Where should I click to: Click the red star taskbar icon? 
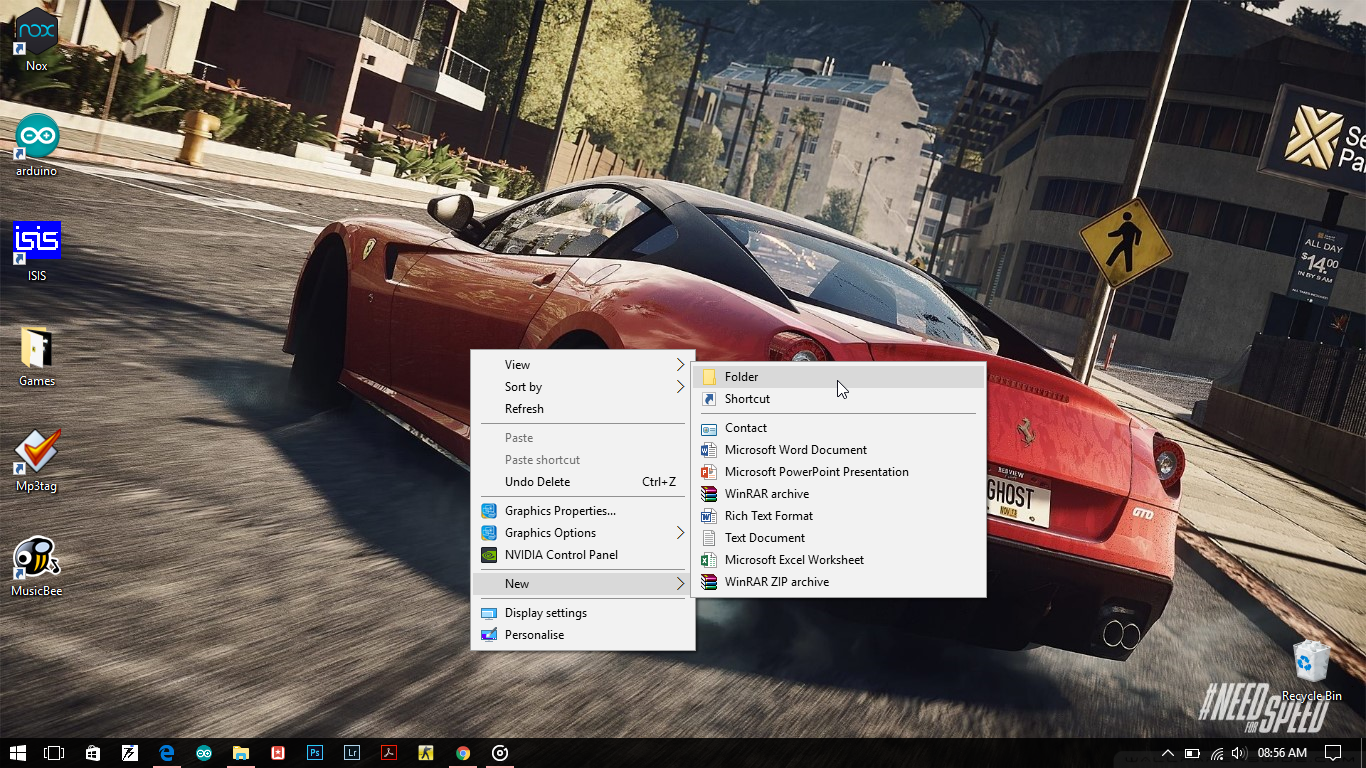278,753
